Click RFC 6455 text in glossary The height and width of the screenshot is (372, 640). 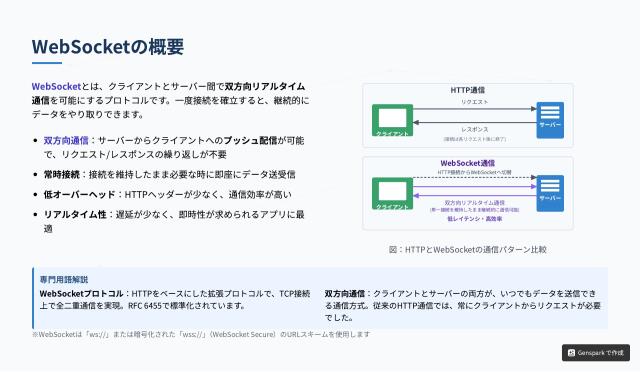point(144,305)
